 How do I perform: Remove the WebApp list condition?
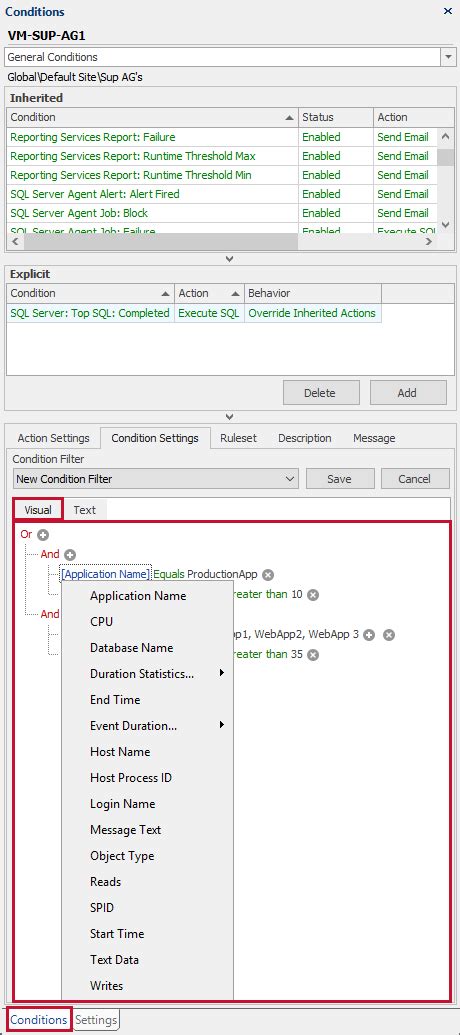[x=389, y=634]
